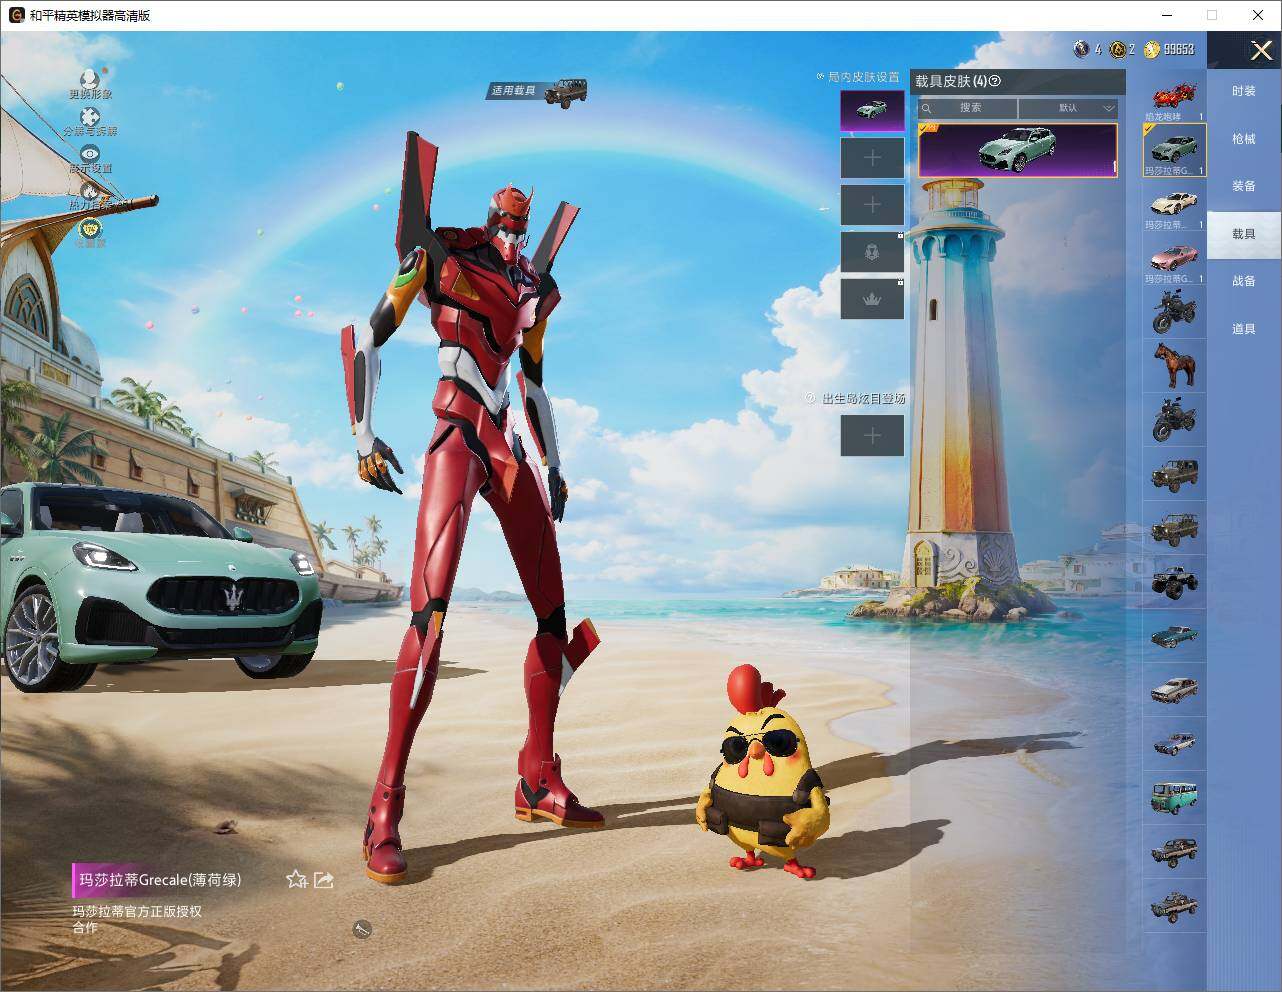
Task: Minimize the emulator window
Action: click(1166, 15)
